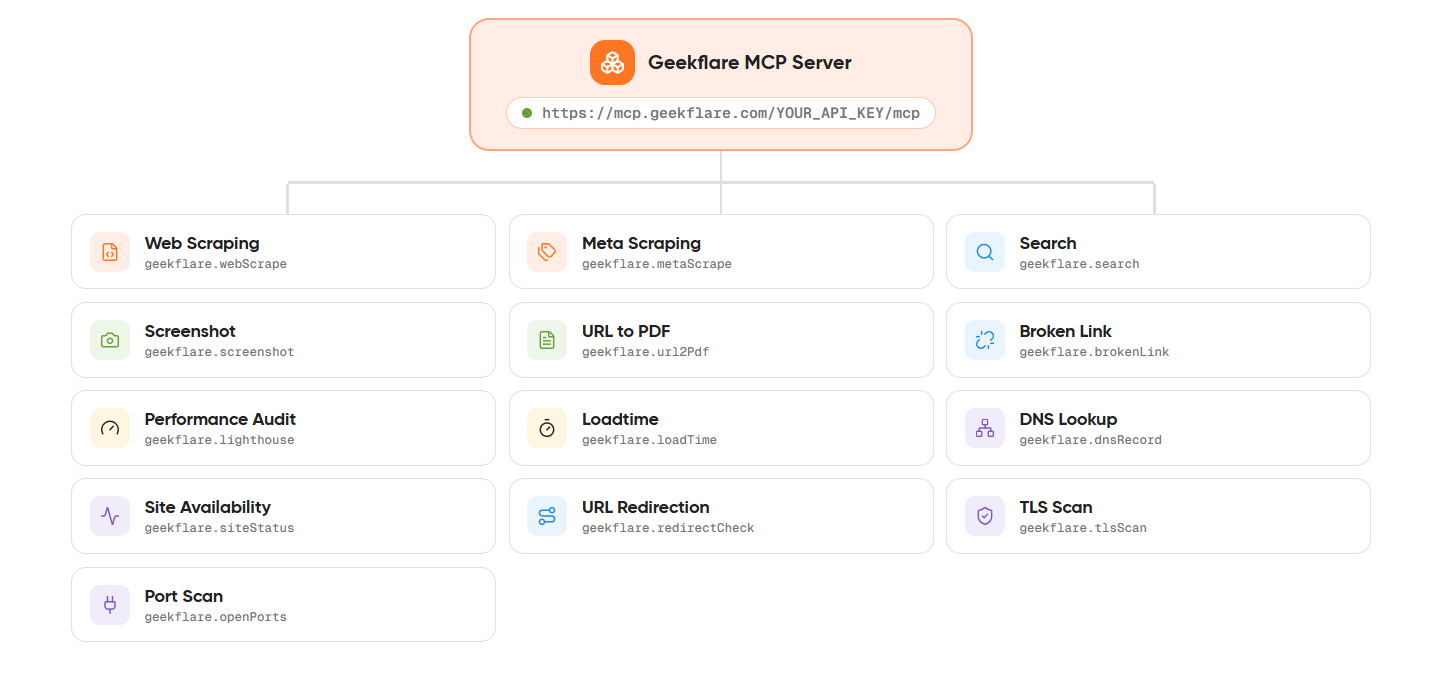1450x697 pixels.
Task: Click the geekflare.brokenLink text
Action: point(1095,352)
